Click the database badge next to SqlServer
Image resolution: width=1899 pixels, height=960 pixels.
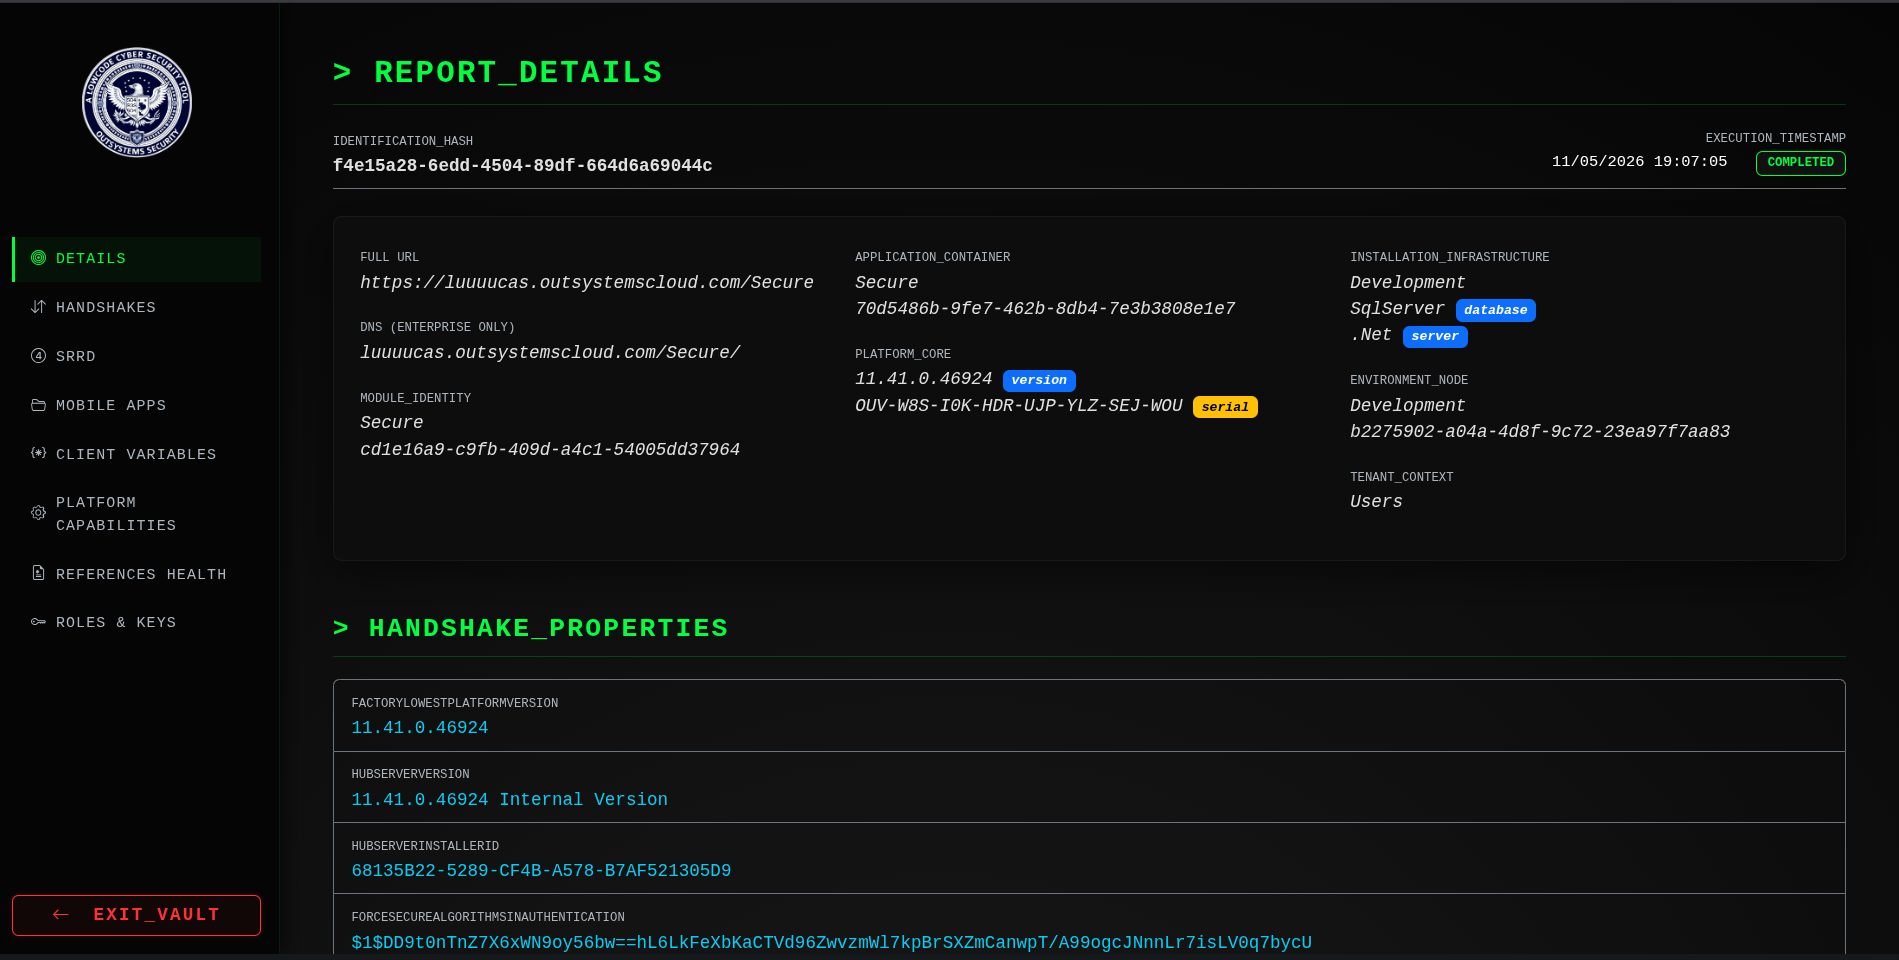tap(1495, 310)
